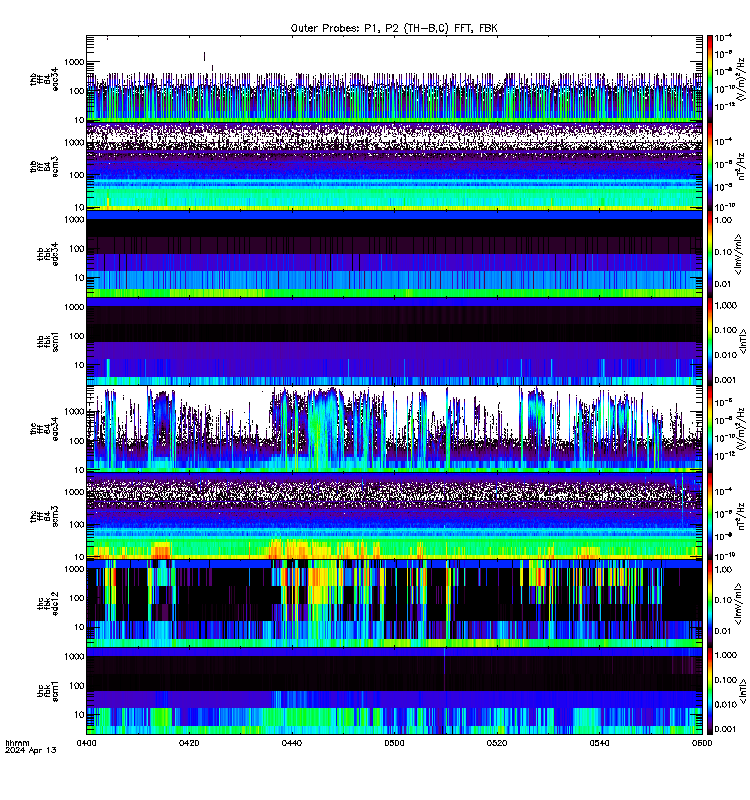Click the 'thc fff 64 scm3' y-axis label
The width and height of the screenshot is (750, 800).
(x=44, y=516)
